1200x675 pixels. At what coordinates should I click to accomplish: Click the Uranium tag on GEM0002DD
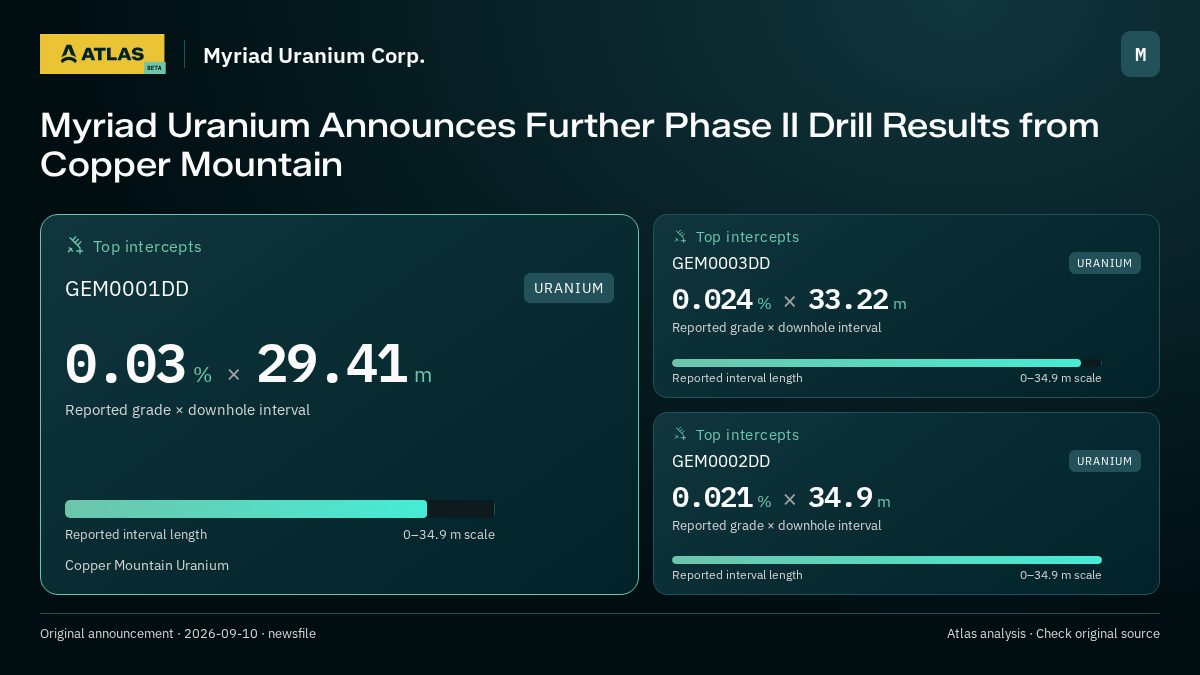pos(1105,461)
